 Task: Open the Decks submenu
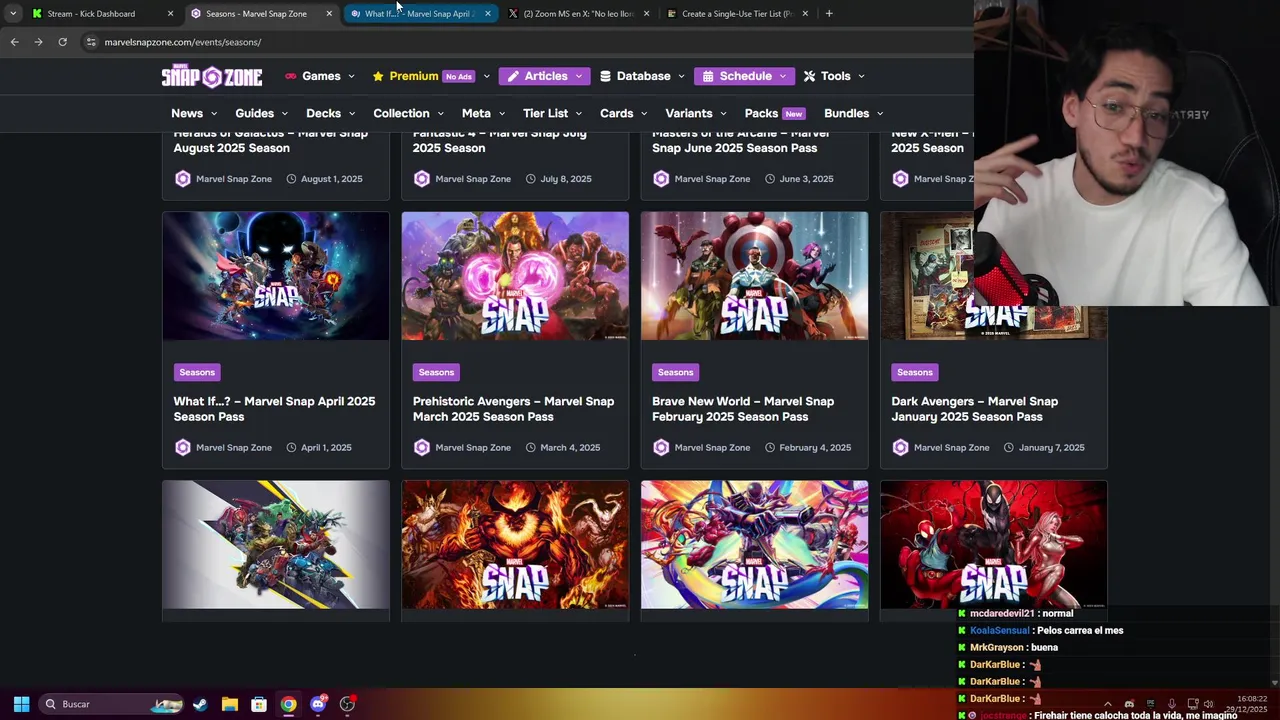coord(330,113)
